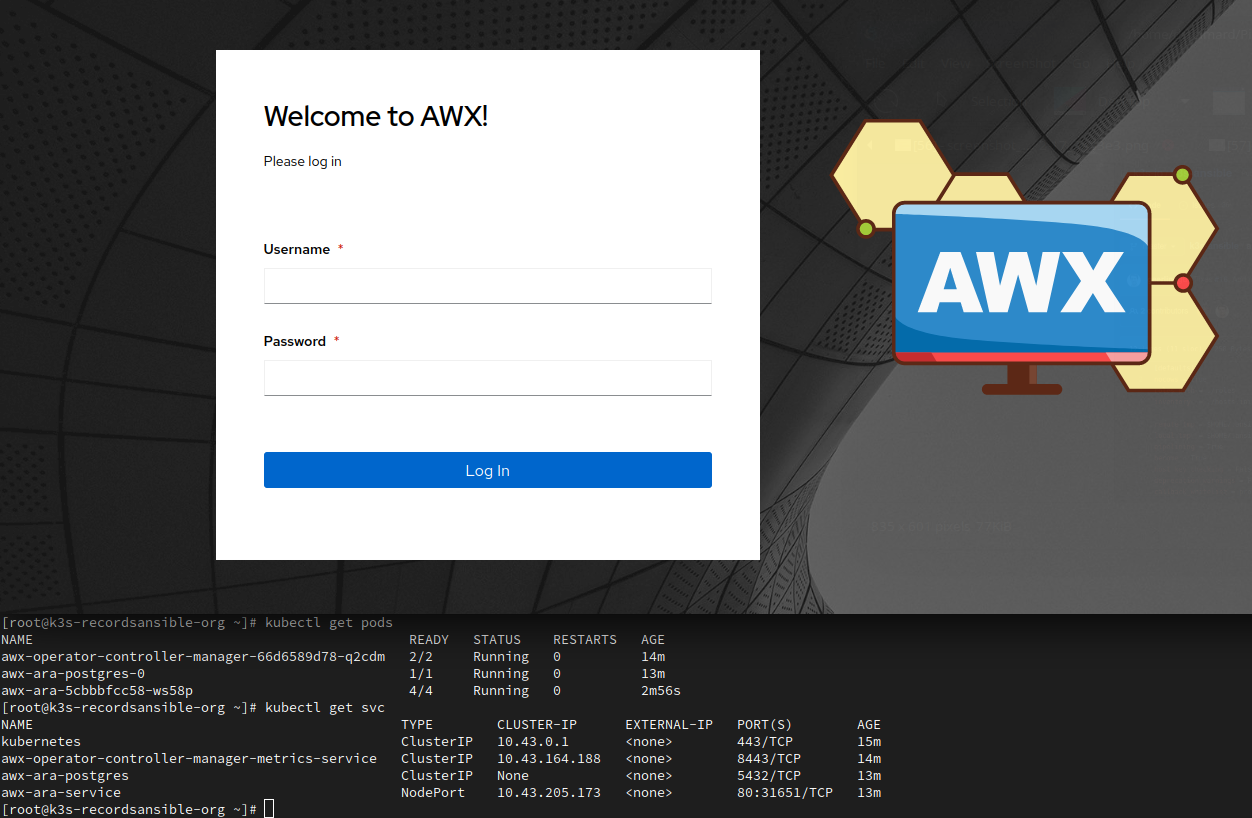
Task: Click the green dot on the upper right hexagon
Action: (1182, 174)
